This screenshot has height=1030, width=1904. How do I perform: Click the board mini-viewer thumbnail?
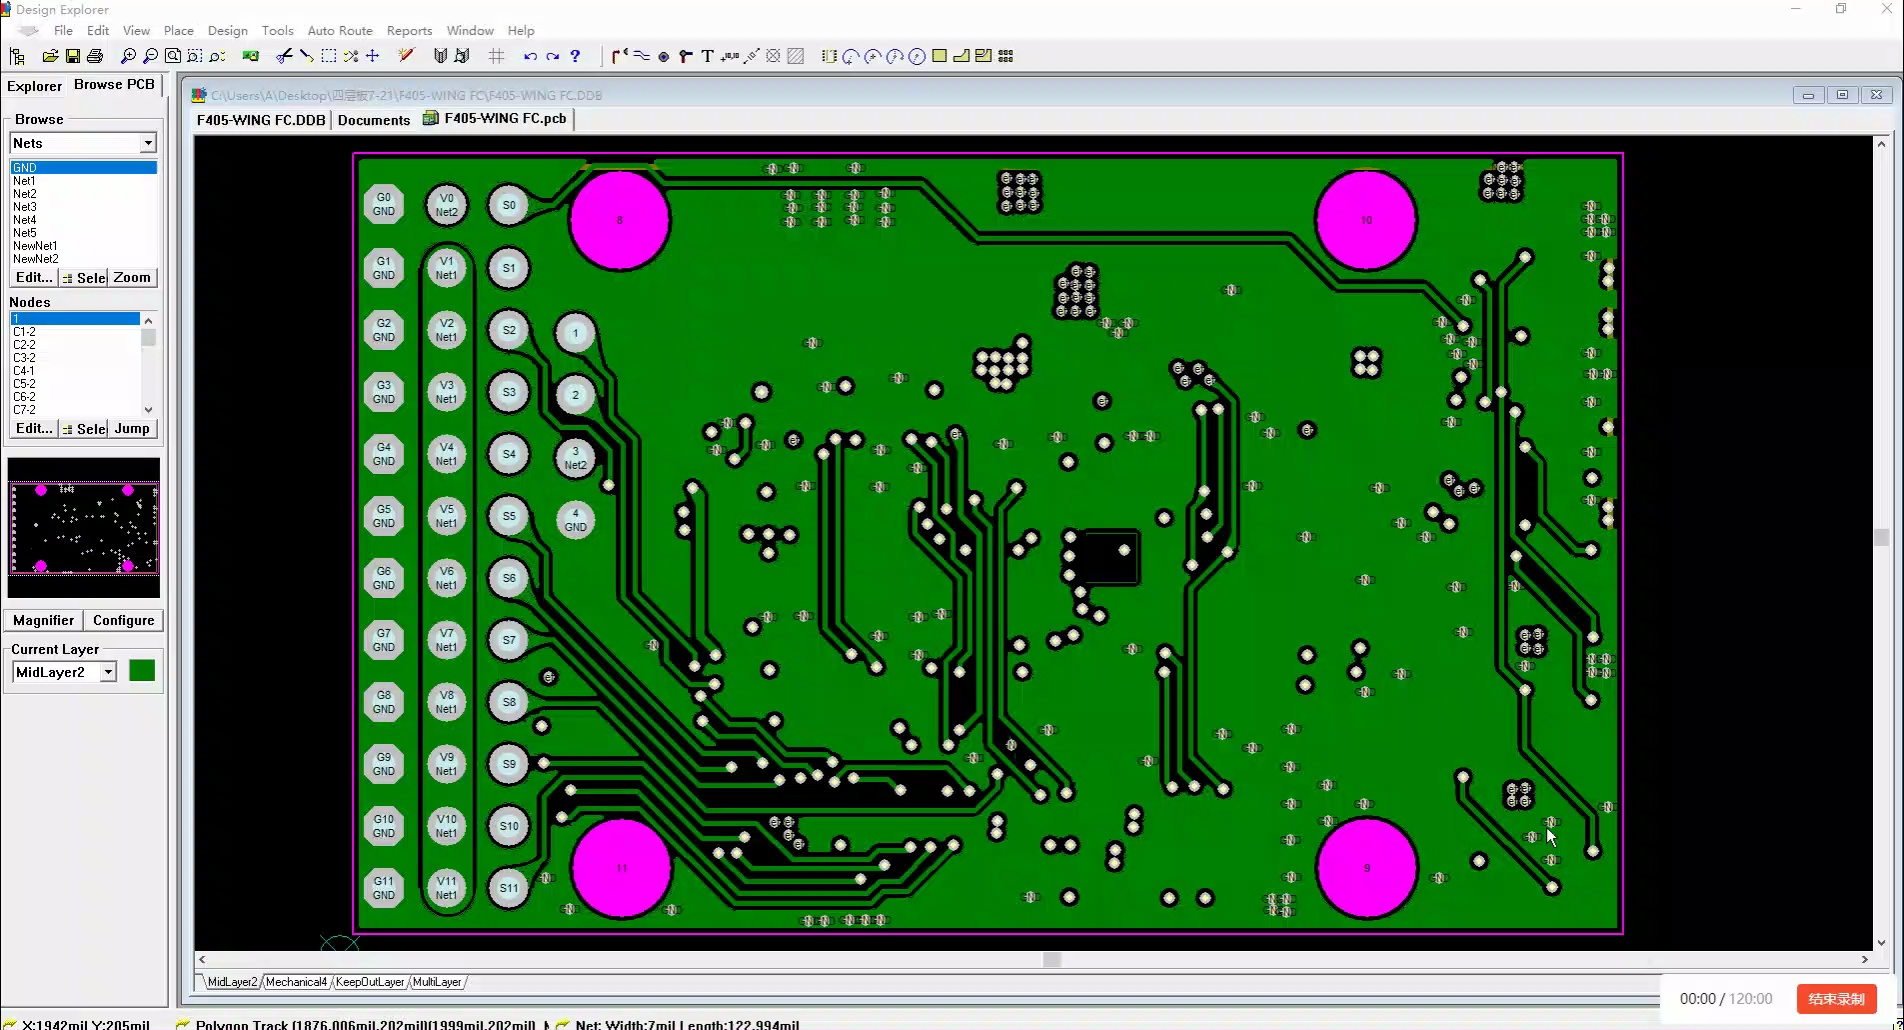click(84, 528)
